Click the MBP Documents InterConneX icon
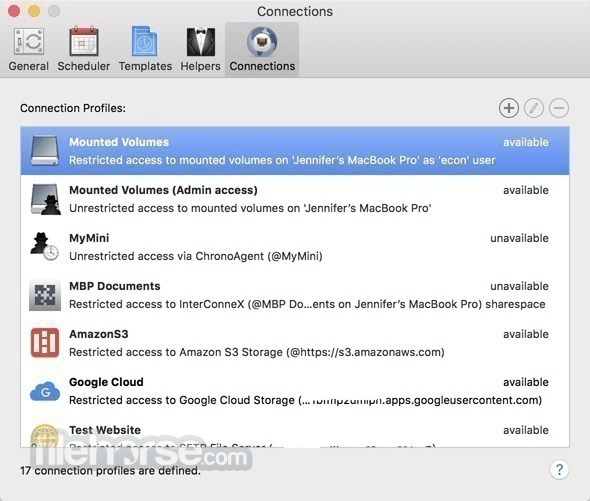The width and height of the screenshot is (590, 501). 45,295
